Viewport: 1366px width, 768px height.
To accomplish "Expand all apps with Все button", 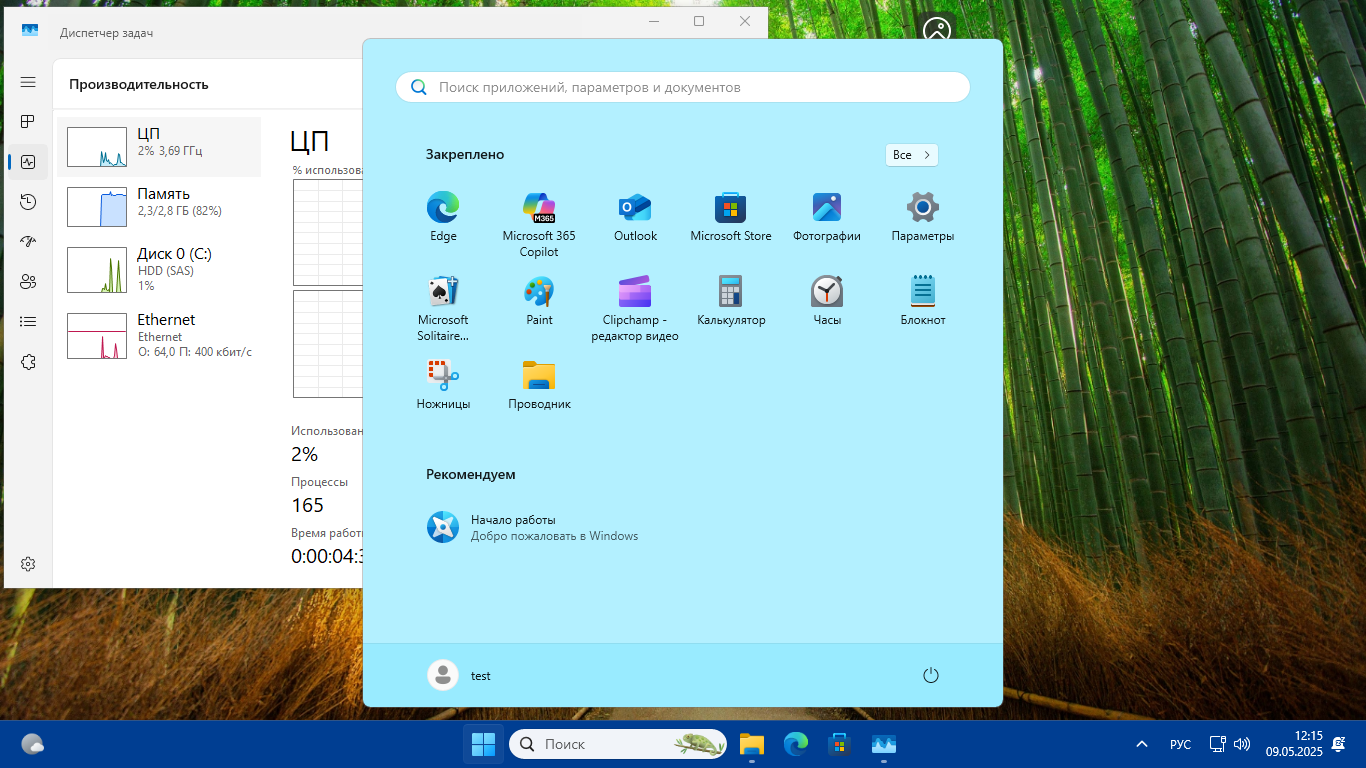I will [911, 155].
